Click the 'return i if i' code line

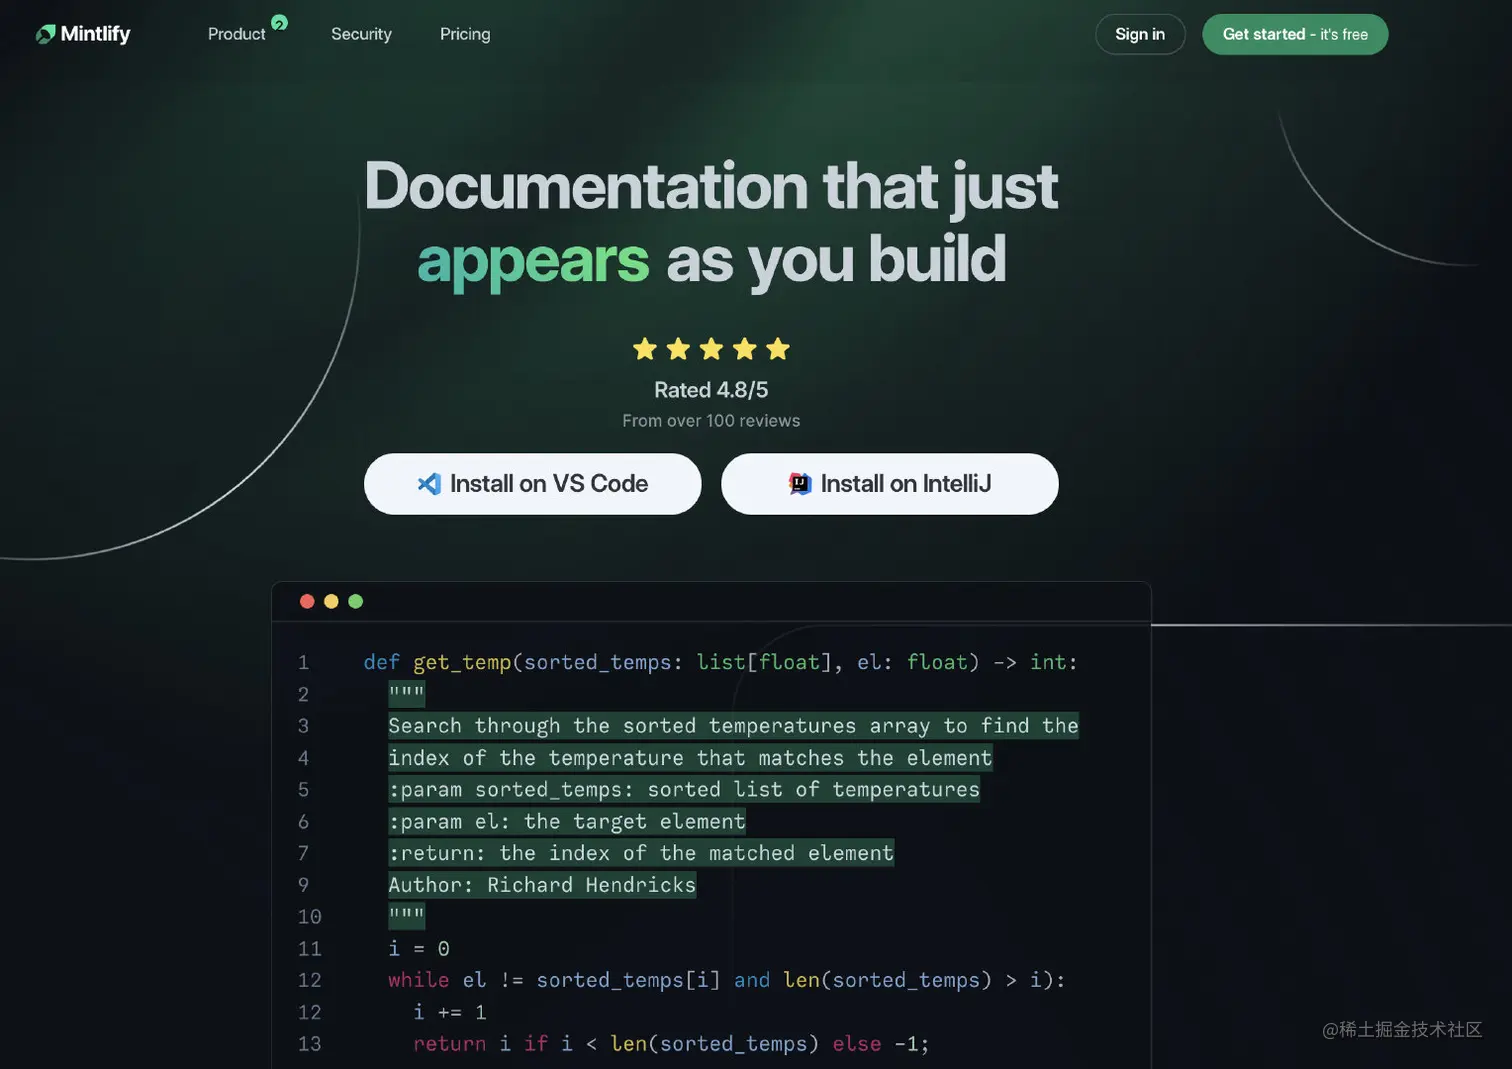coord(671,1044)
